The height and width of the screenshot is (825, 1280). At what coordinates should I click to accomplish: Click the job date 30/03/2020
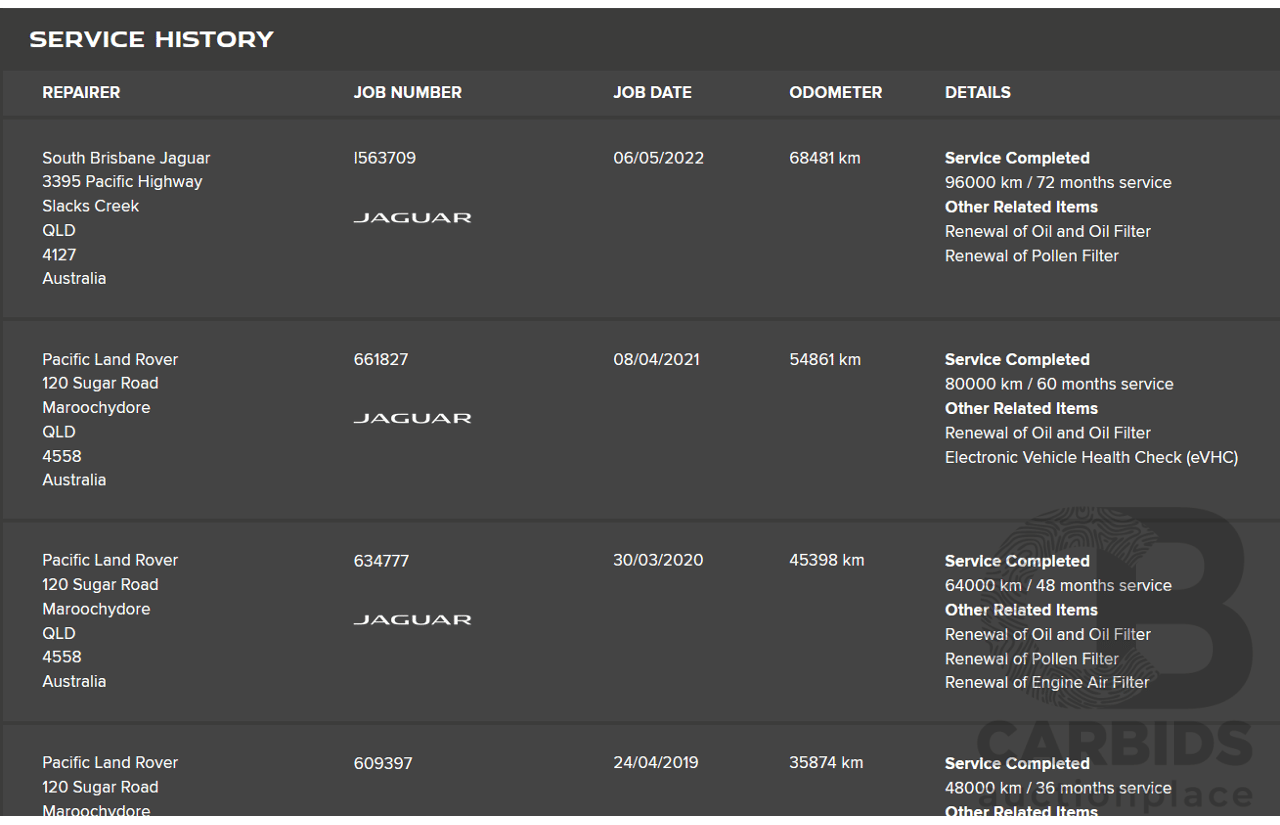coord(657,560)
